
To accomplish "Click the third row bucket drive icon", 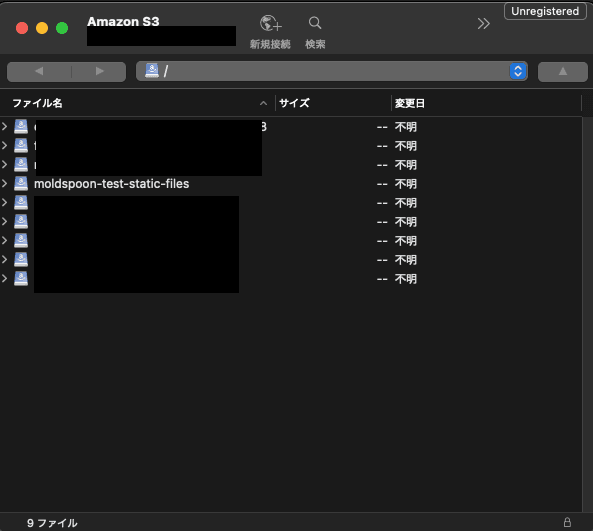I will tap(21, 164).
